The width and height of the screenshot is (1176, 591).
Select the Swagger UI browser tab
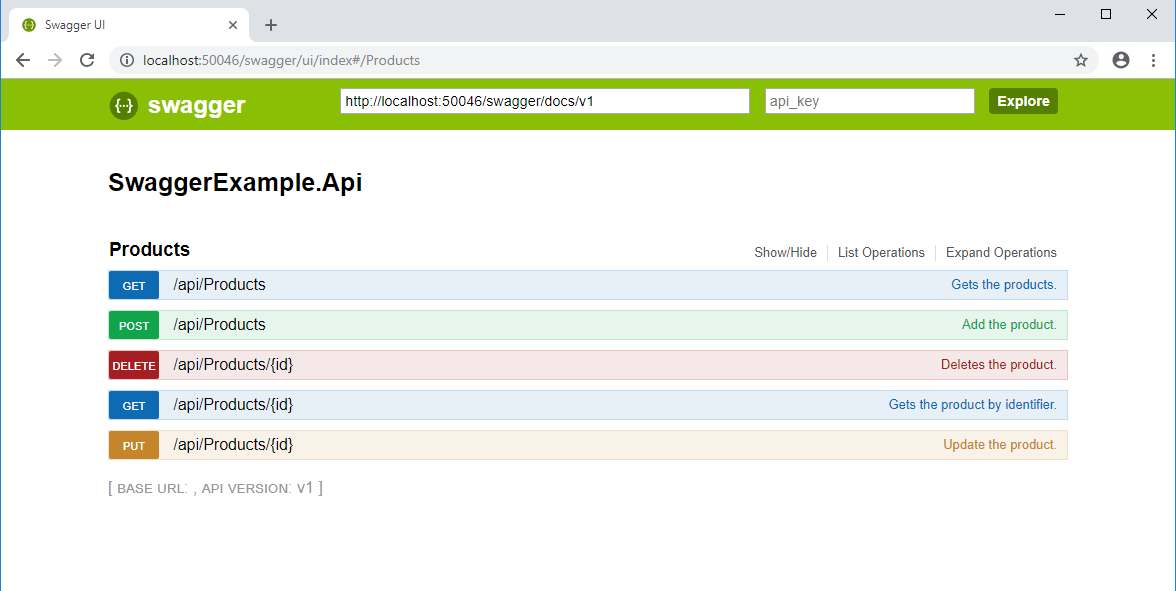pyautogui.click(x=128, y=25)
